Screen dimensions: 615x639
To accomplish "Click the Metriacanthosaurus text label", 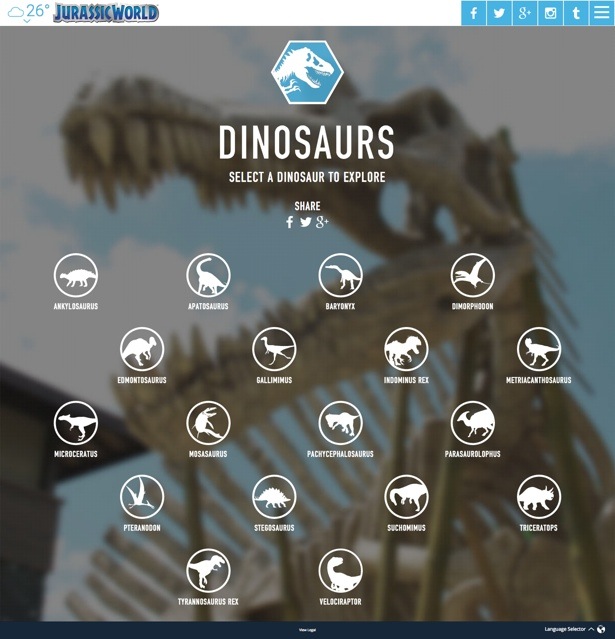I will (x=539, y=380).
